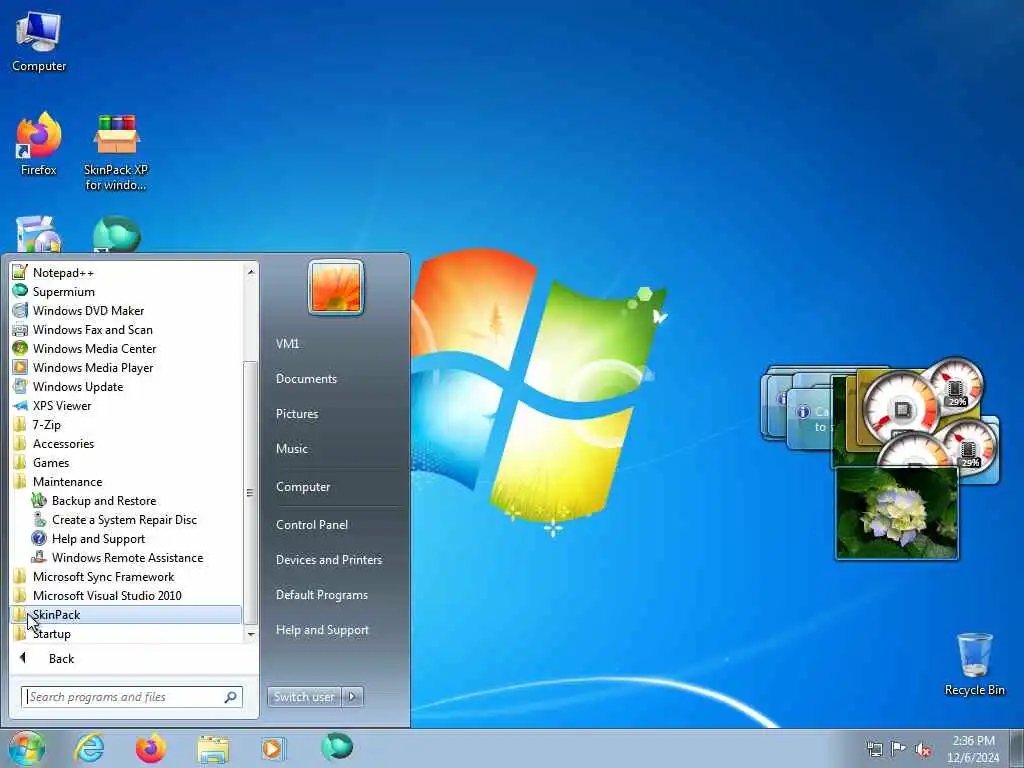Select the Computer desktop icon
Image resolution: width=1024 pixels, height=768 pixels.
click(39, 42)
